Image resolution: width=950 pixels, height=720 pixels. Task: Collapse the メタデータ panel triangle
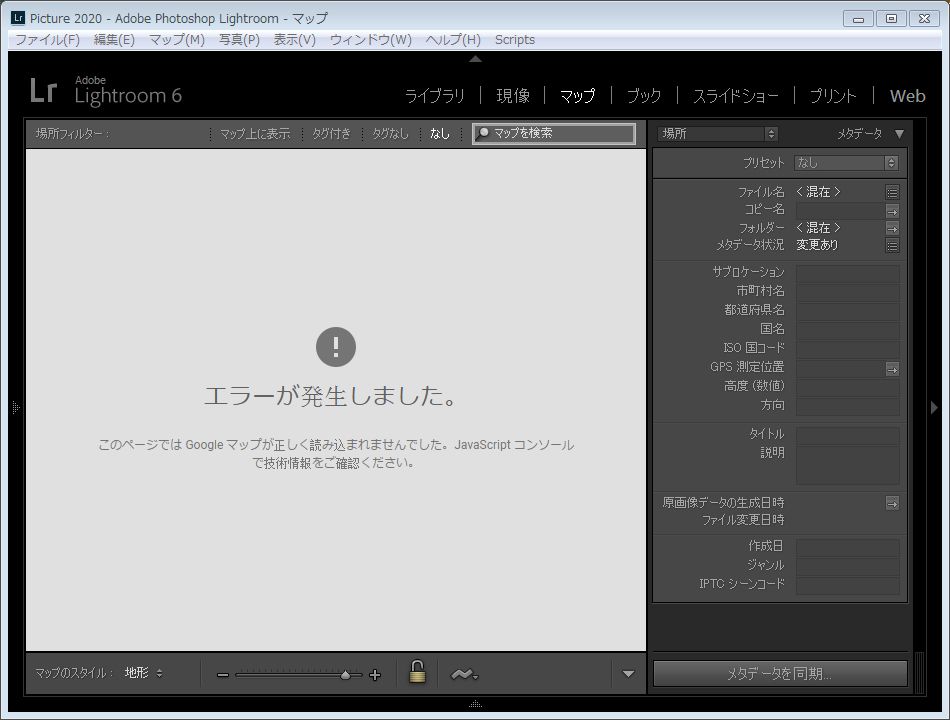pos(899,134)
